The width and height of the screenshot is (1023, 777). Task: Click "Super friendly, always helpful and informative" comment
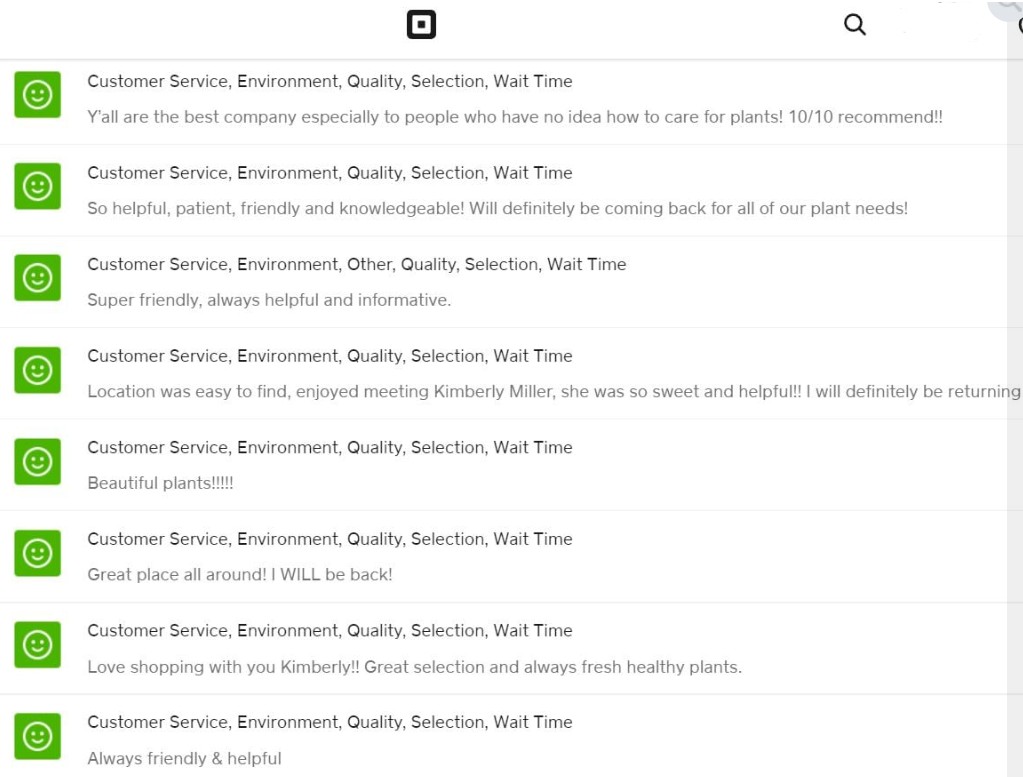(x=269, y=300)
